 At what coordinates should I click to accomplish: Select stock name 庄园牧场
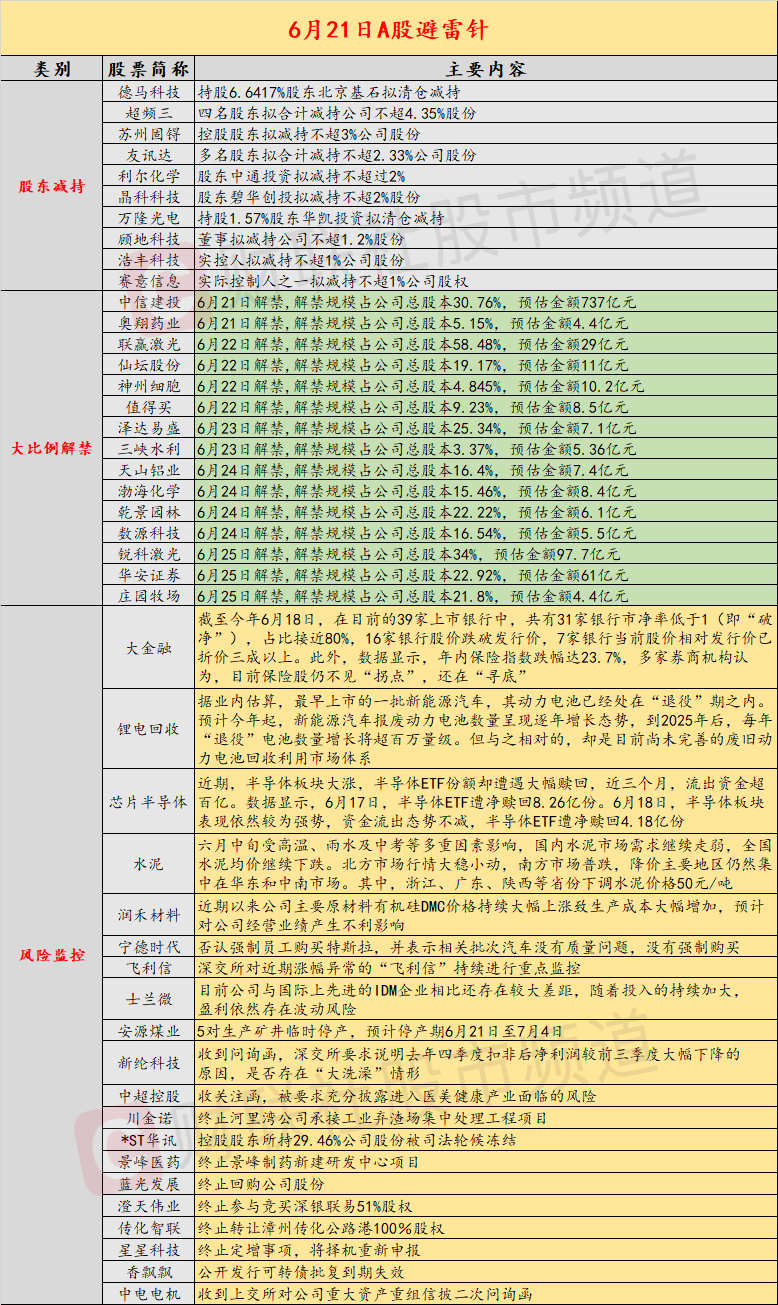(x=148, y=596)
